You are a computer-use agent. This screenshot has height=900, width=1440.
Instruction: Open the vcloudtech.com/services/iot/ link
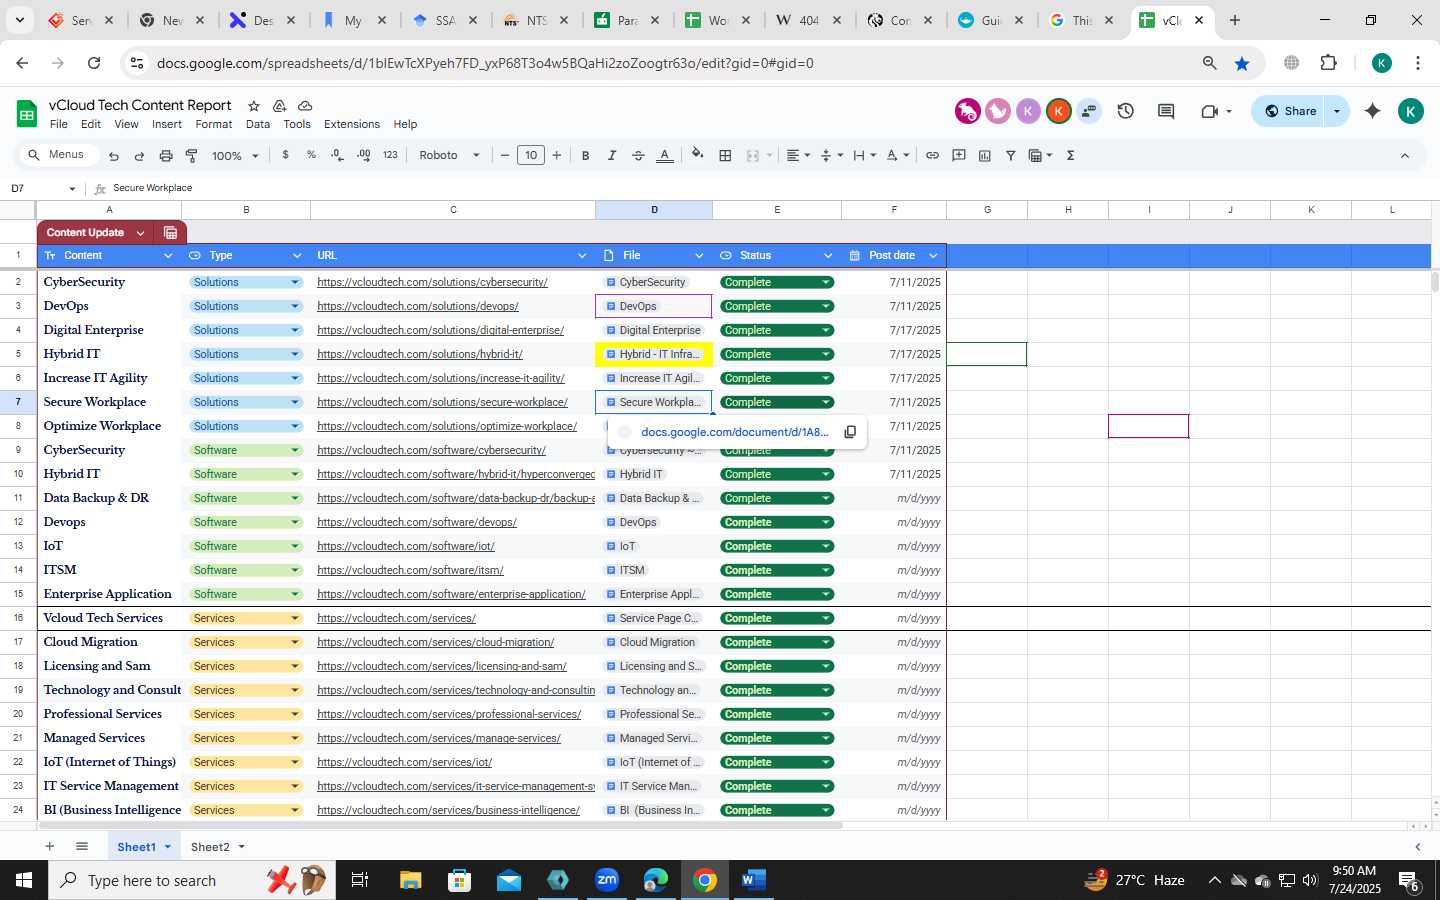point(405,762)
